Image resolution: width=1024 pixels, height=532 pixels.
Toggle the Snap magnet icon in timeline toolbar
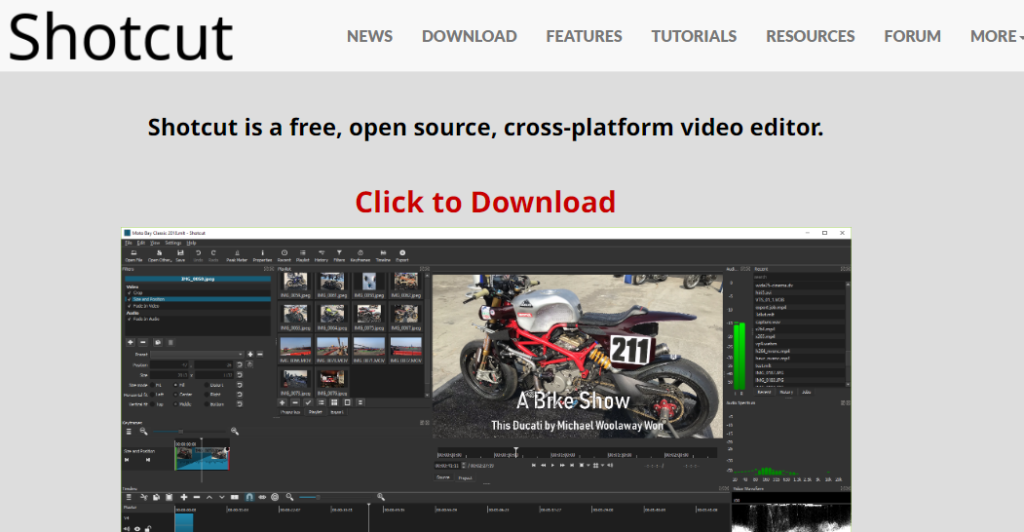click(x=249, y=497)
